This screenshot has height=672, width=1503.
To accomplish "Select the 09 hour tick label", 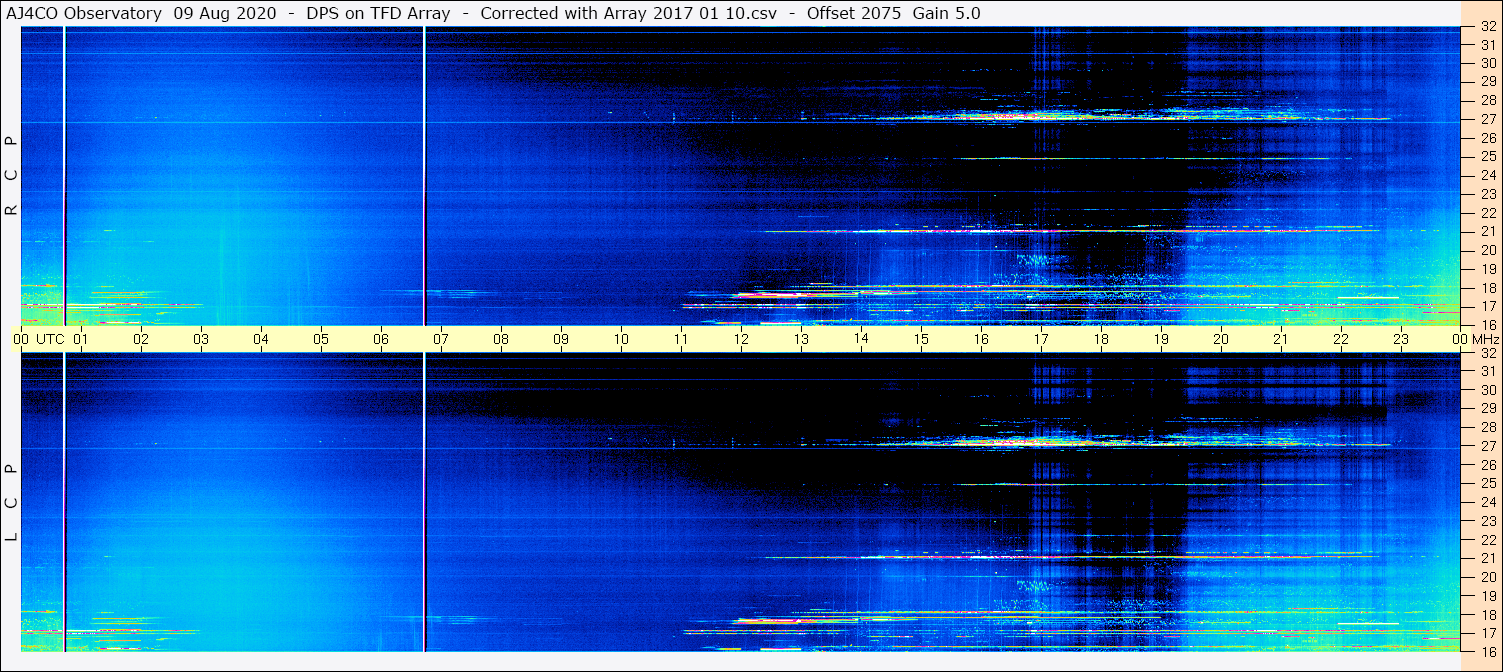I will click(561, 339).
